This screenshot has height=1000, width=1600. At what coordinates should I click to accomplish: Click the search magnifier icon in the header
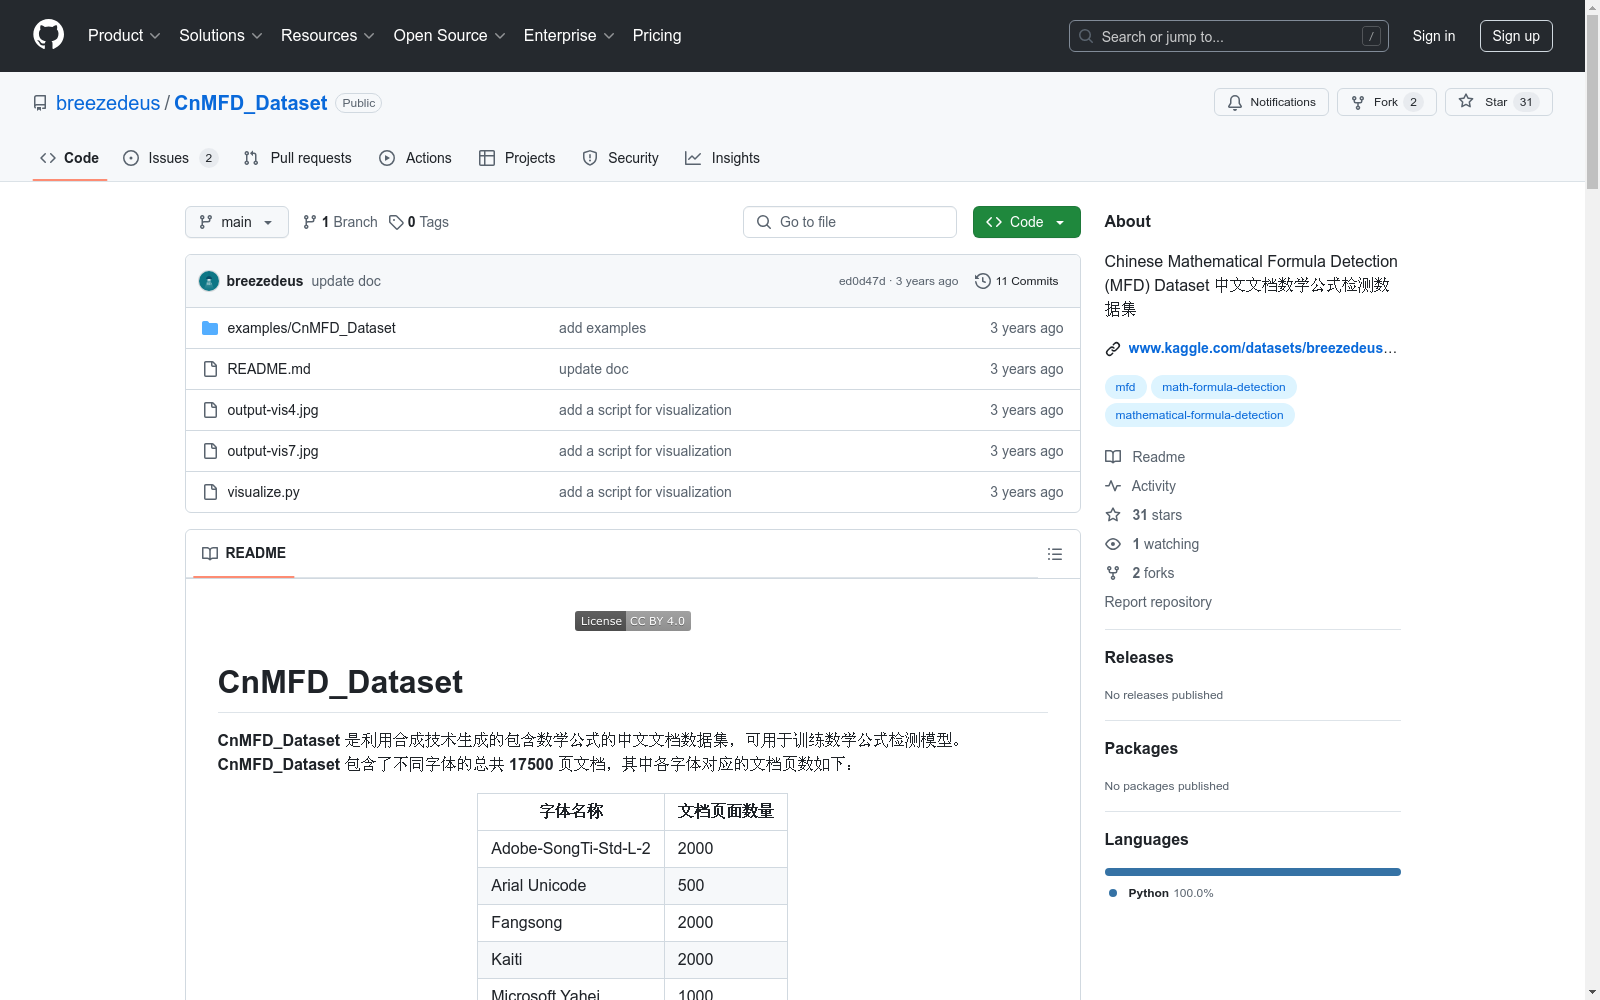click(1086, 36)
